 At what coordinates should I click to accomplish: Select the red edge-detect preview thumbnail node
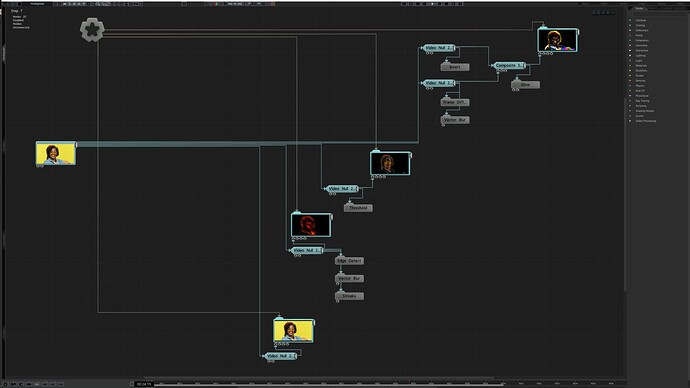point(311,225)
